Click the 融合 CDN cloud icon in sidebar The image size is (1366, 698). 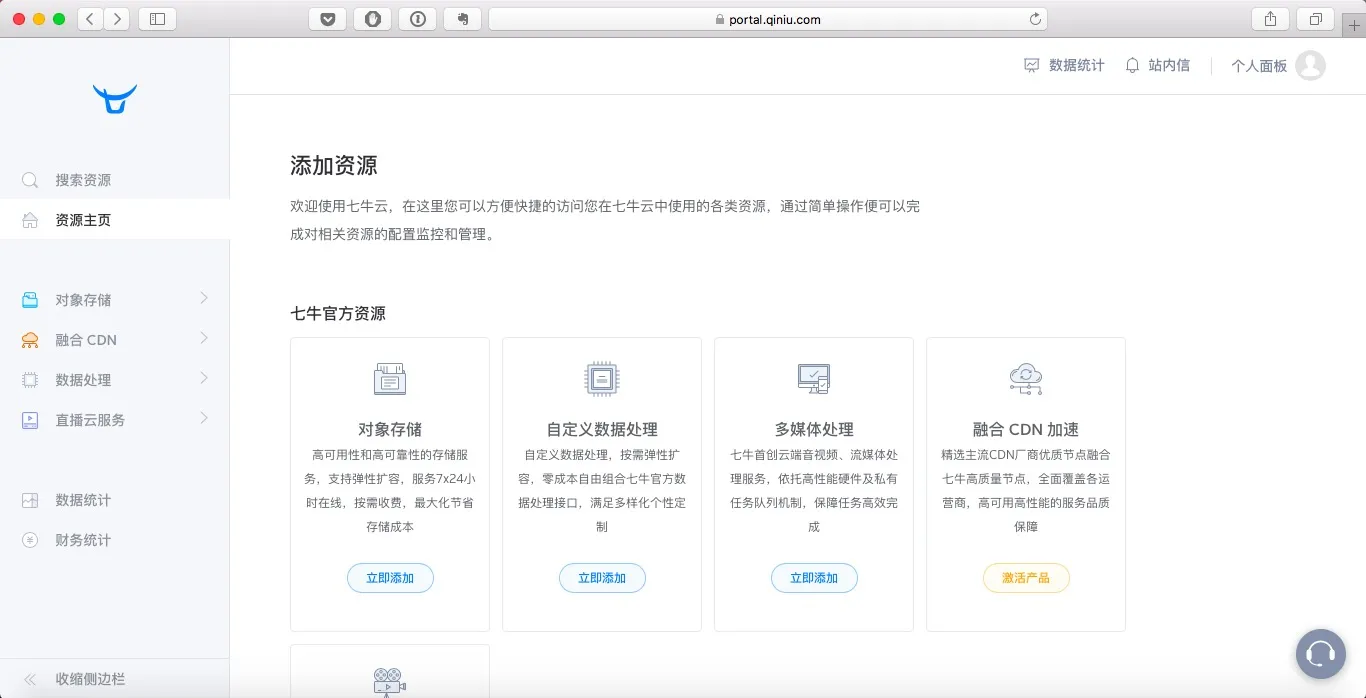coord(30,340)
